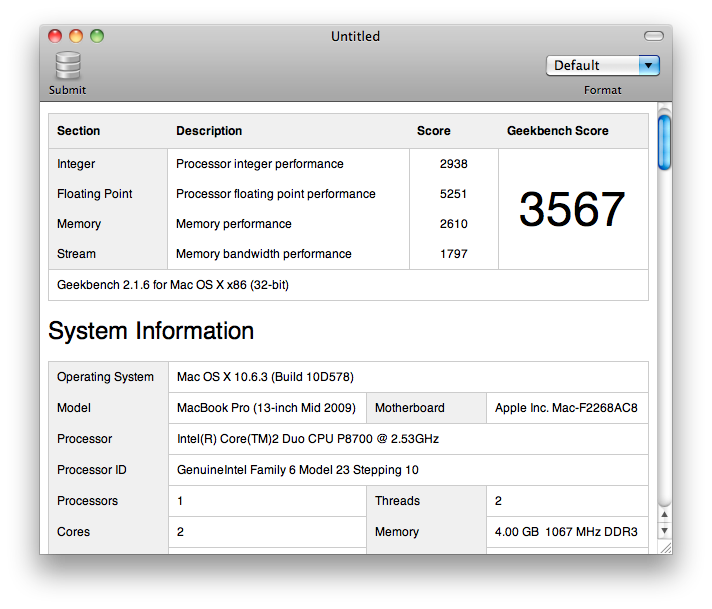This screenshot has width=712, height=609.
Task: Click 'Processor floating point performance' description
Action: [276, 194]
